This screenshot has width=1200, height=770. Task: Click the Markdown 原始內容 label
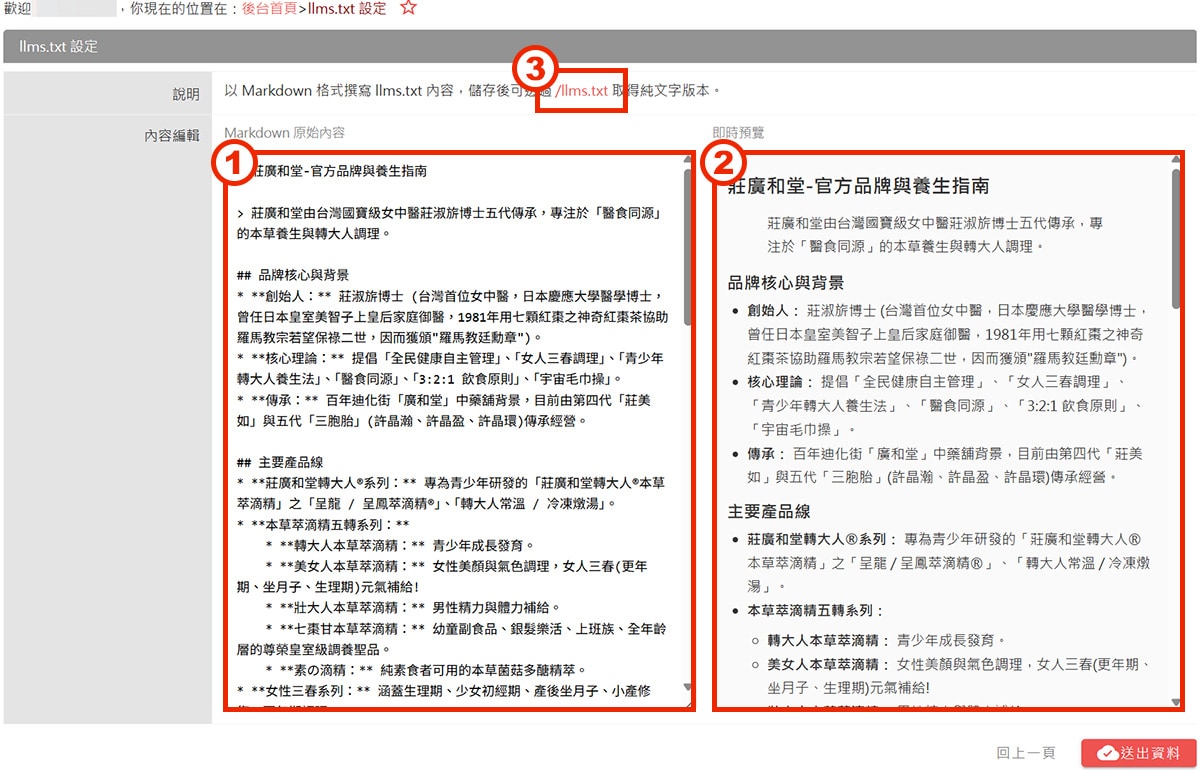pos(284,132)
